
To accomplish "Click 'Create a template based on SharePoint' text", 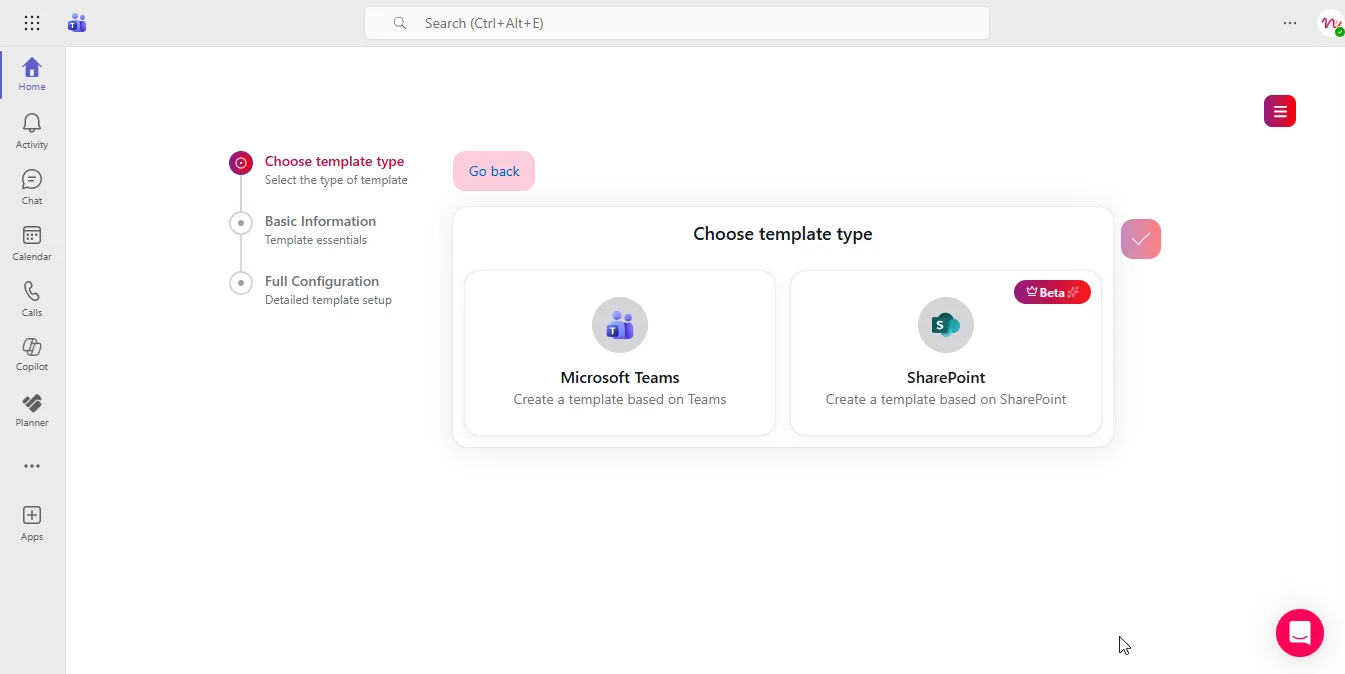I will click(946, 399).
